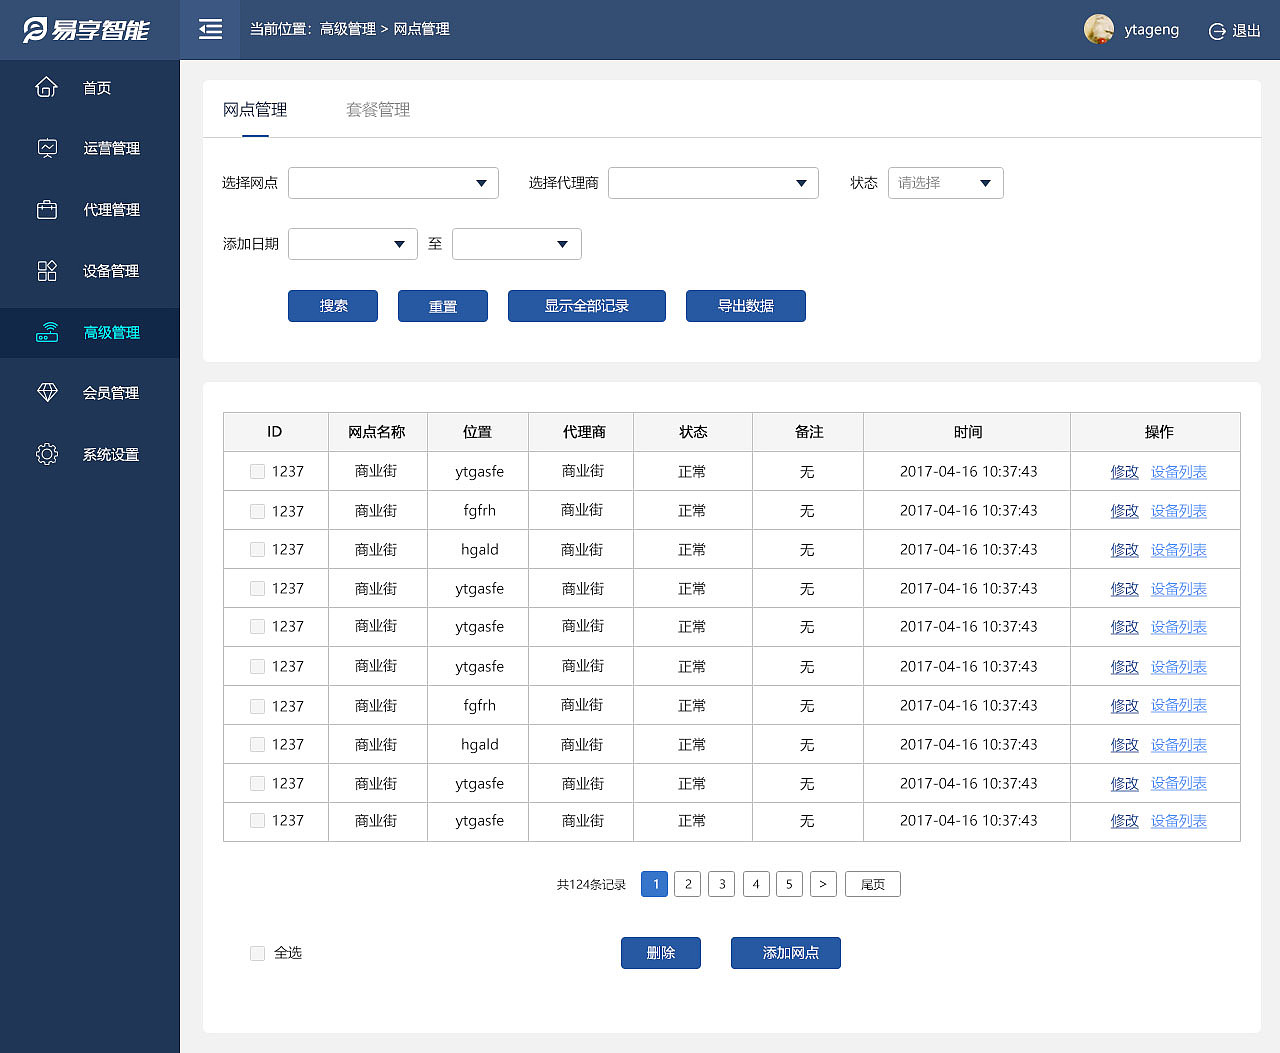Open the 会员管理 diamond icon

coord(47,392)
